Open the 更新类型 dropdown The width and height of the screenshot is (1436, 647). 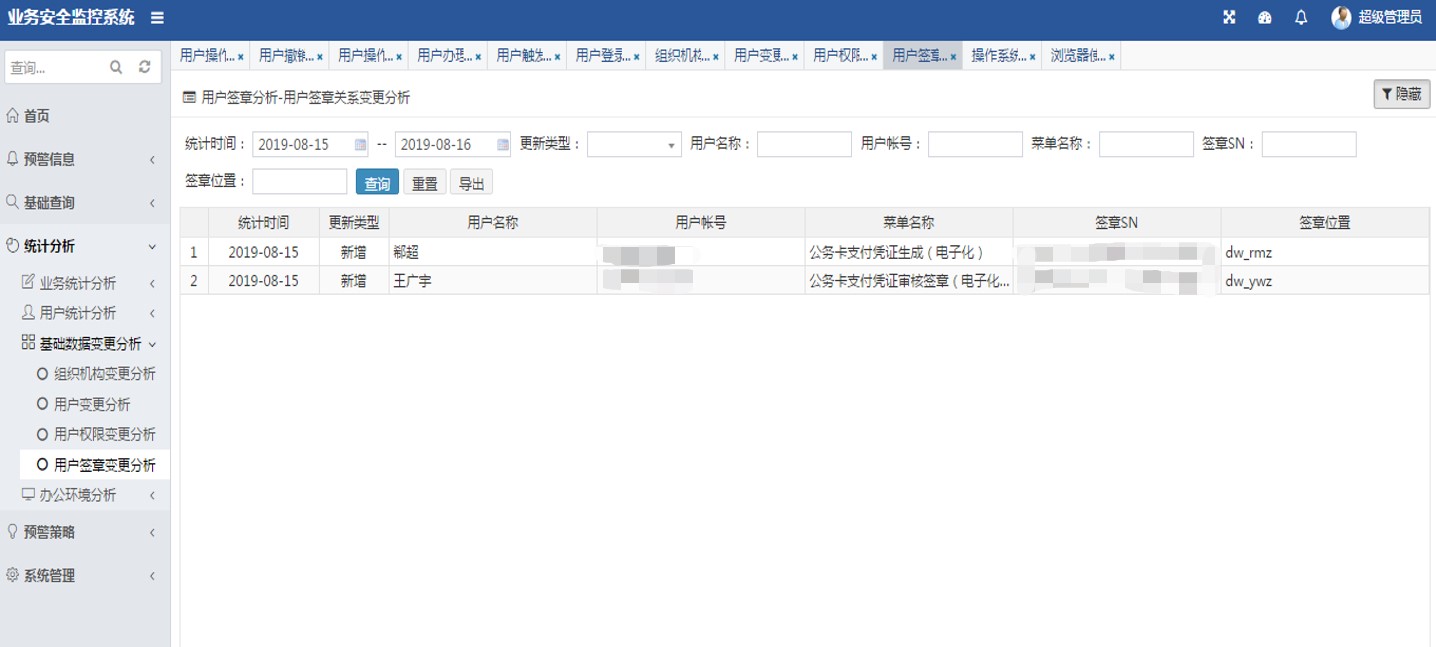(x=634, y=145)
